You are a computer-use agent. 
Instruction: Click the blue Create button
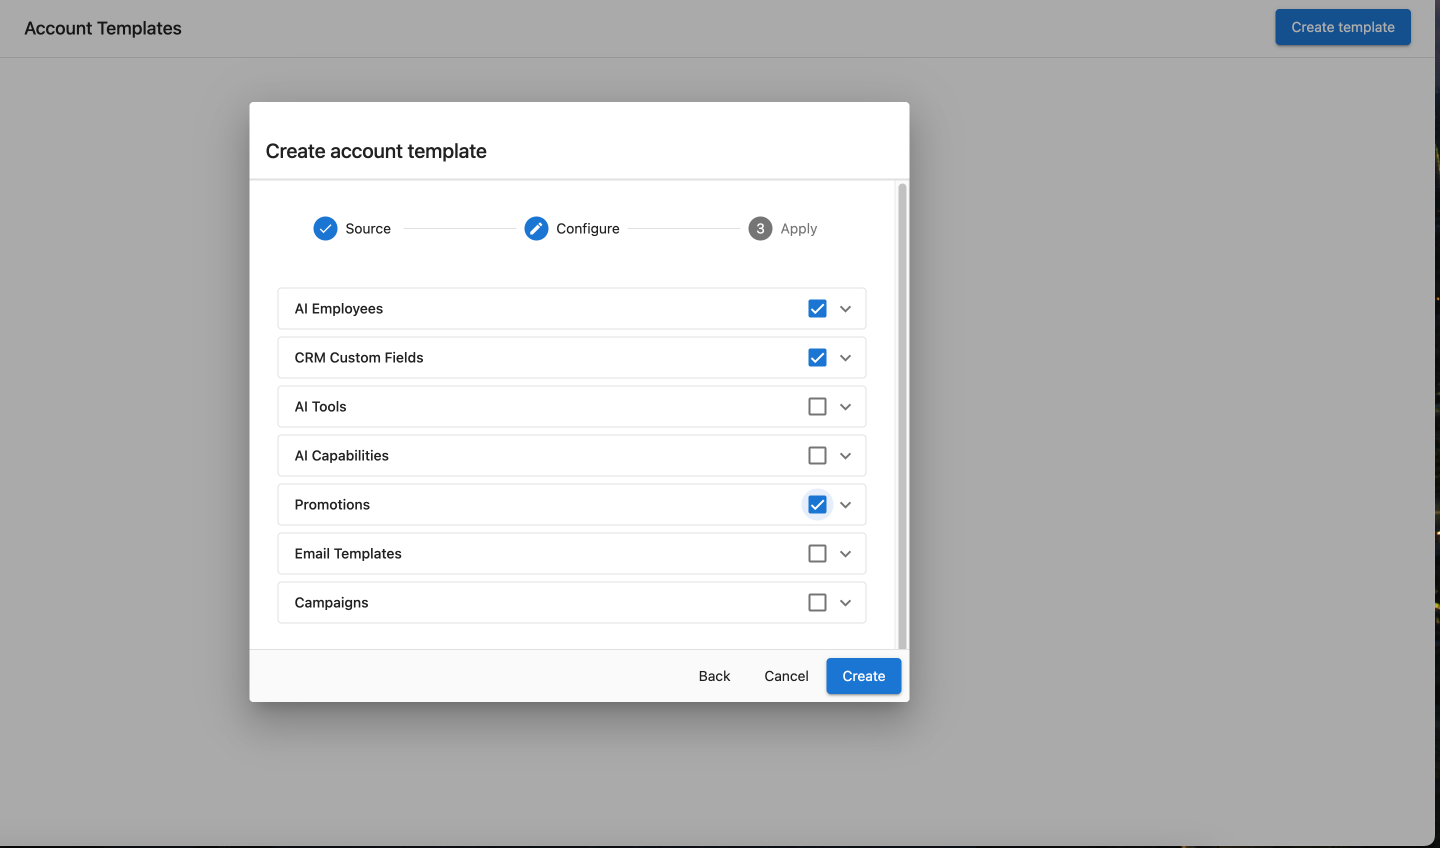point(864,676)
